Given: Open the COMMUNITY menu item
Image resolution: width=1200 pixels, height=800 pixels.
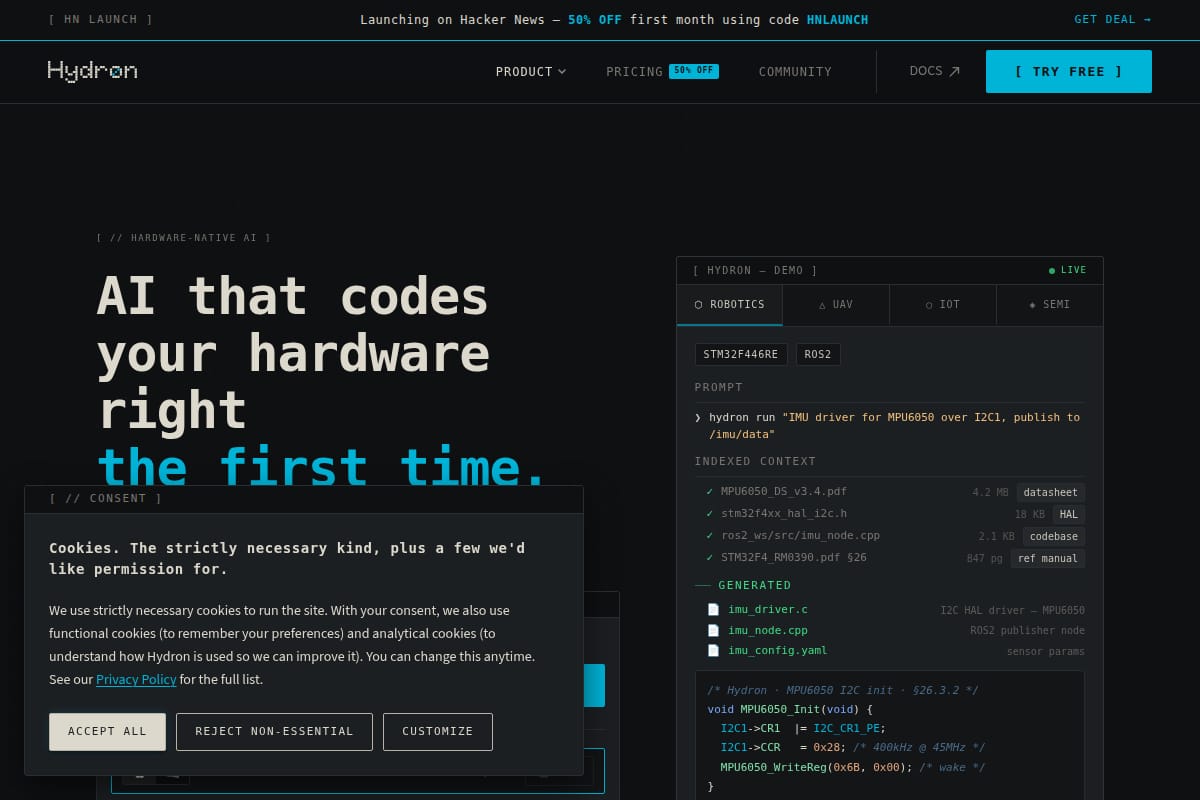Looking at the screenshot, I should tap(795, 71).
